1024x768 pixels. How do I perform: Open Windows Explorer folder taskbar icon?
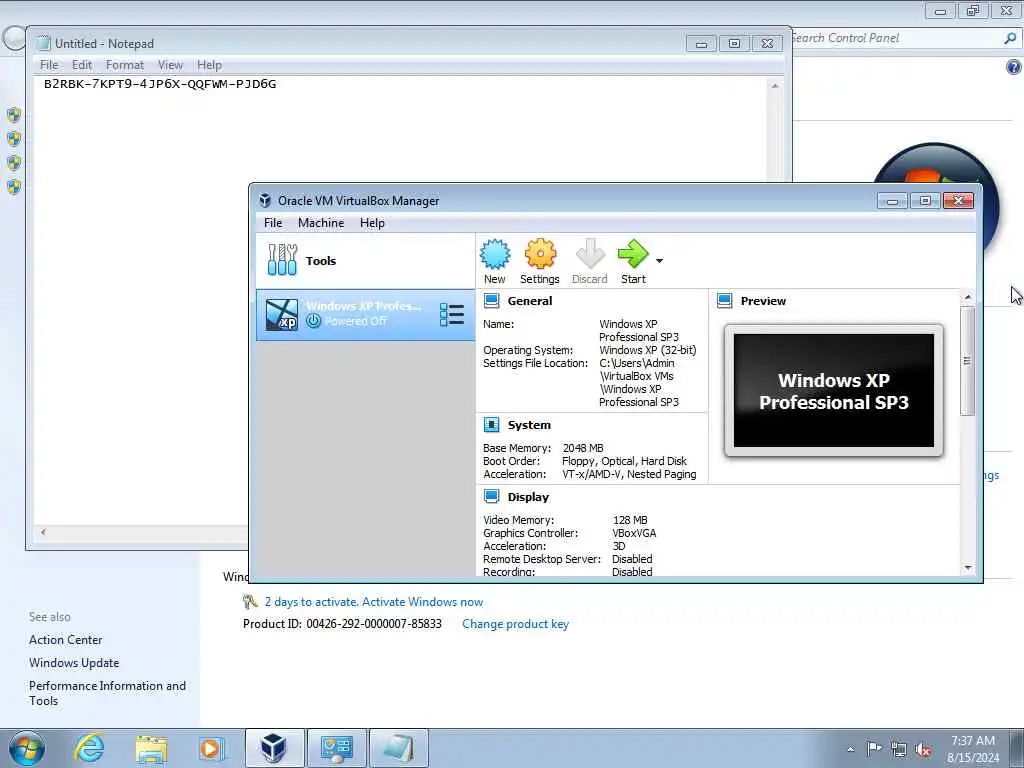pos(152,748)
